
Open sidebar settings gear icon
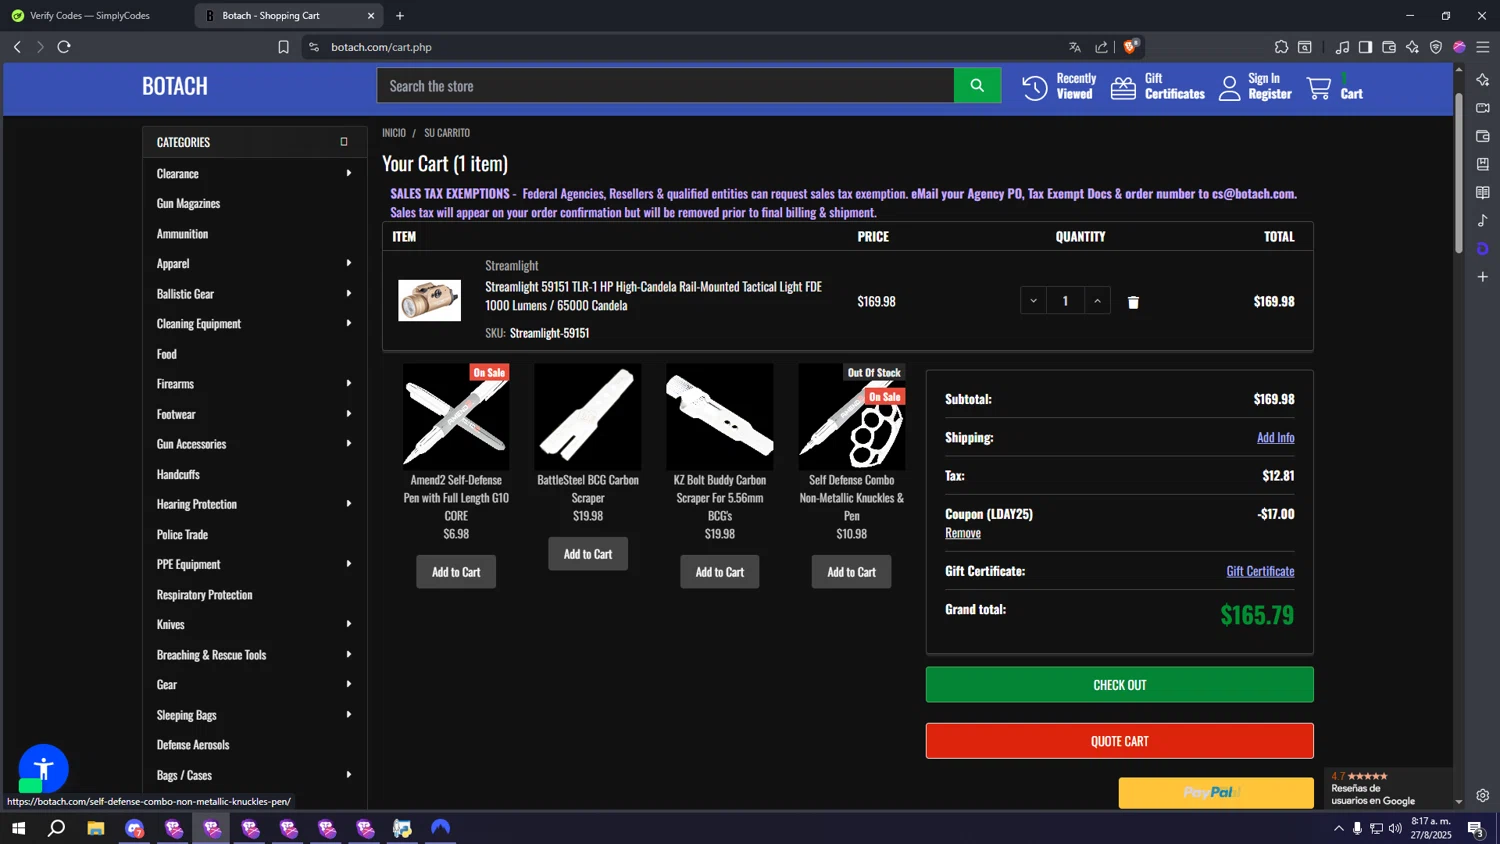(x=1482, y=796)
